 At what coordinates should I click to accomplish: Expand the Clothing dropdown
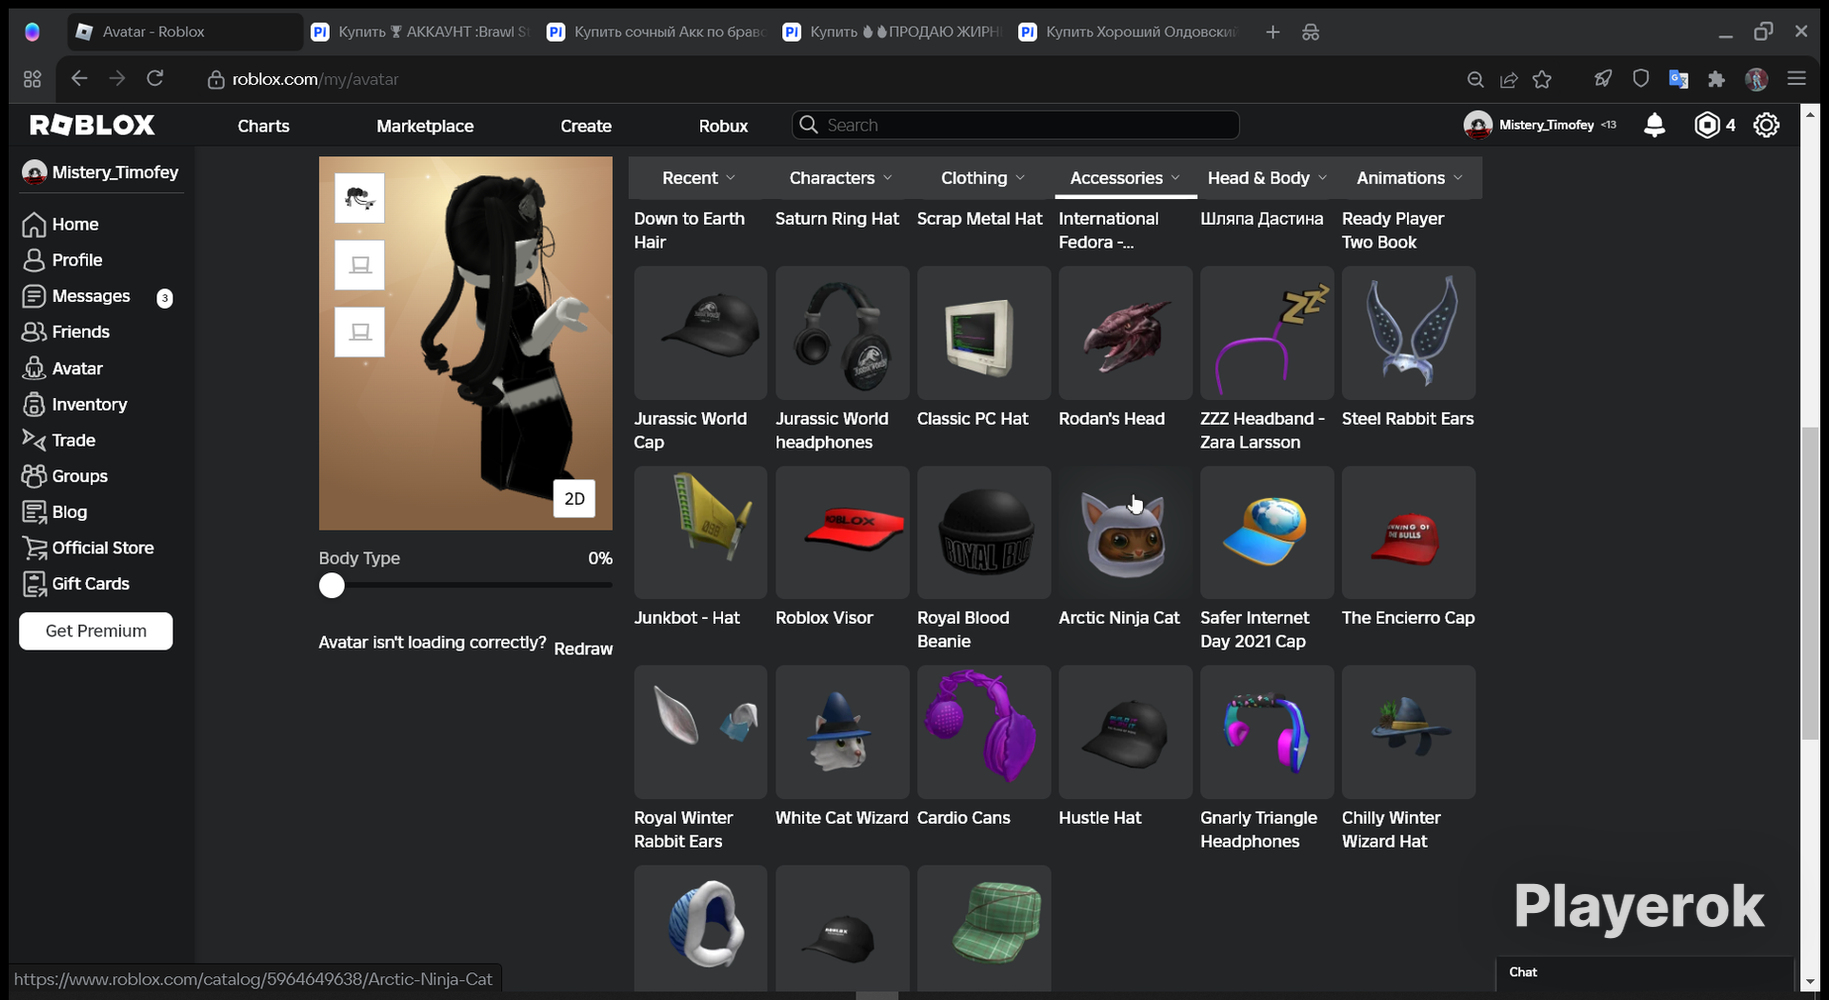click(983, 178)
